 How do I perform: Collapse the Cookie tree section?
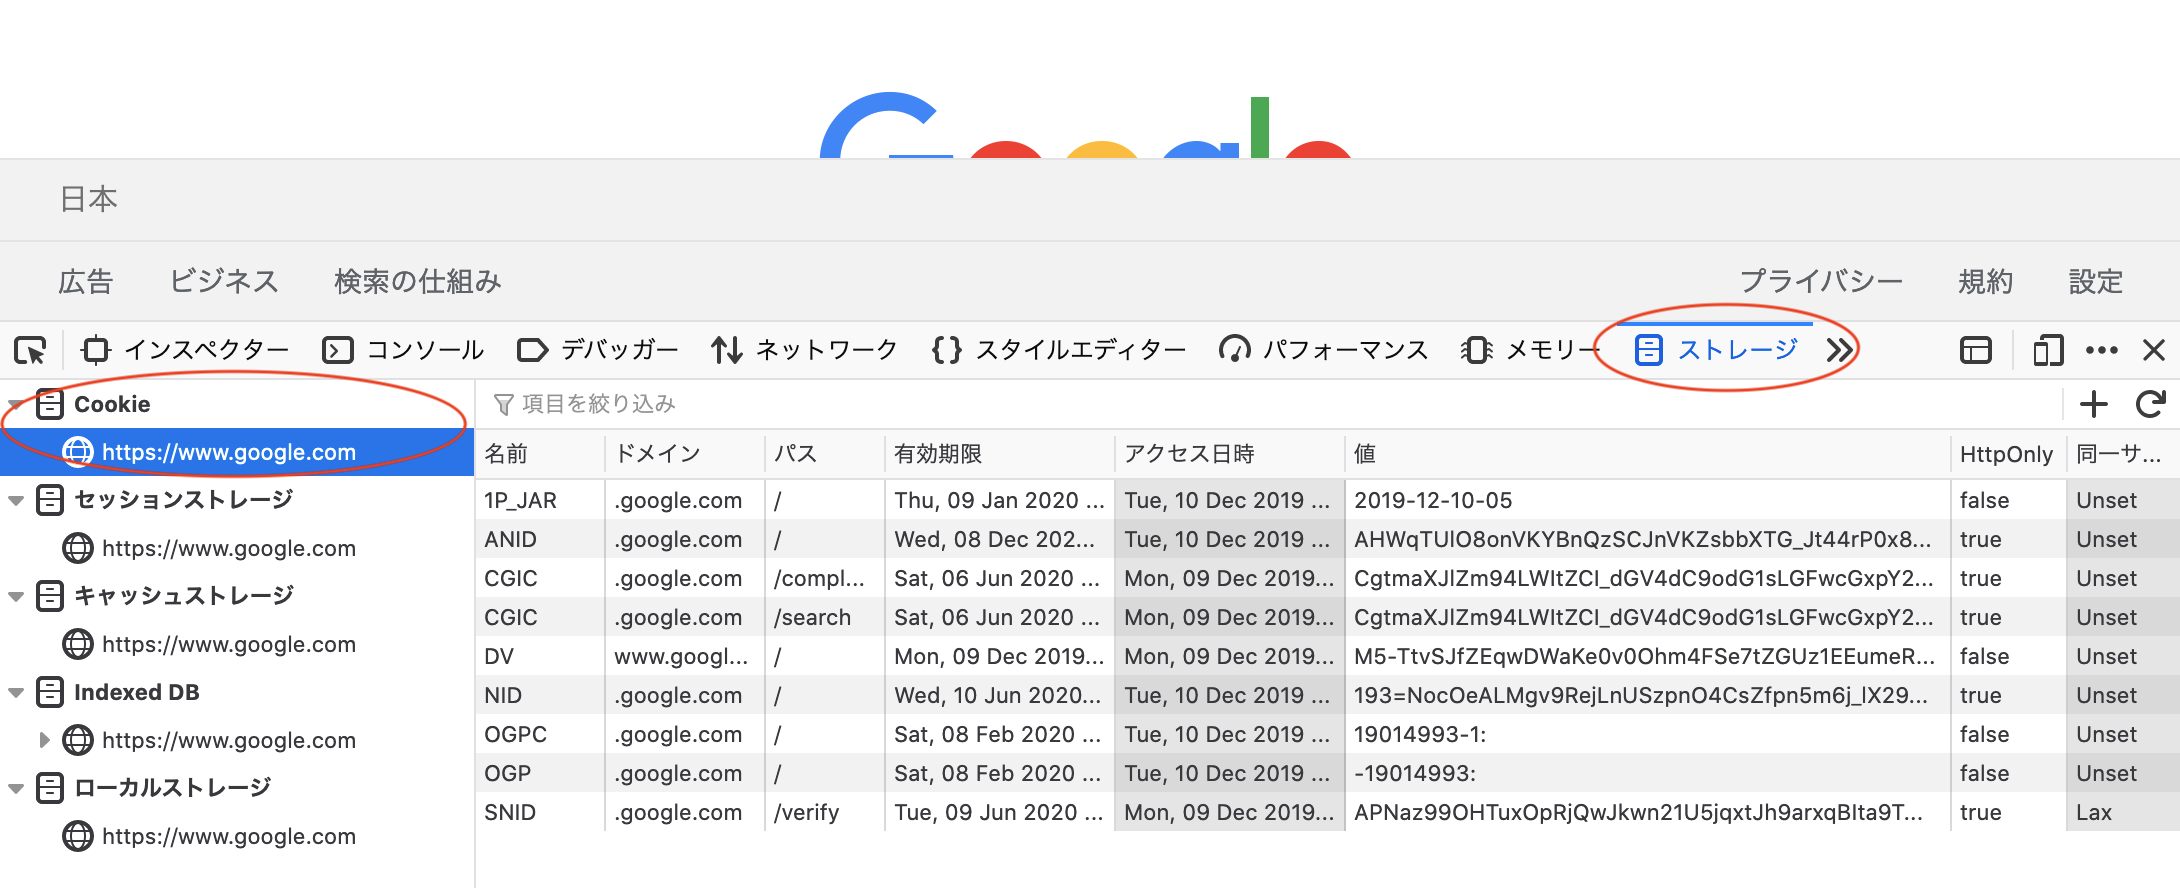16,405
